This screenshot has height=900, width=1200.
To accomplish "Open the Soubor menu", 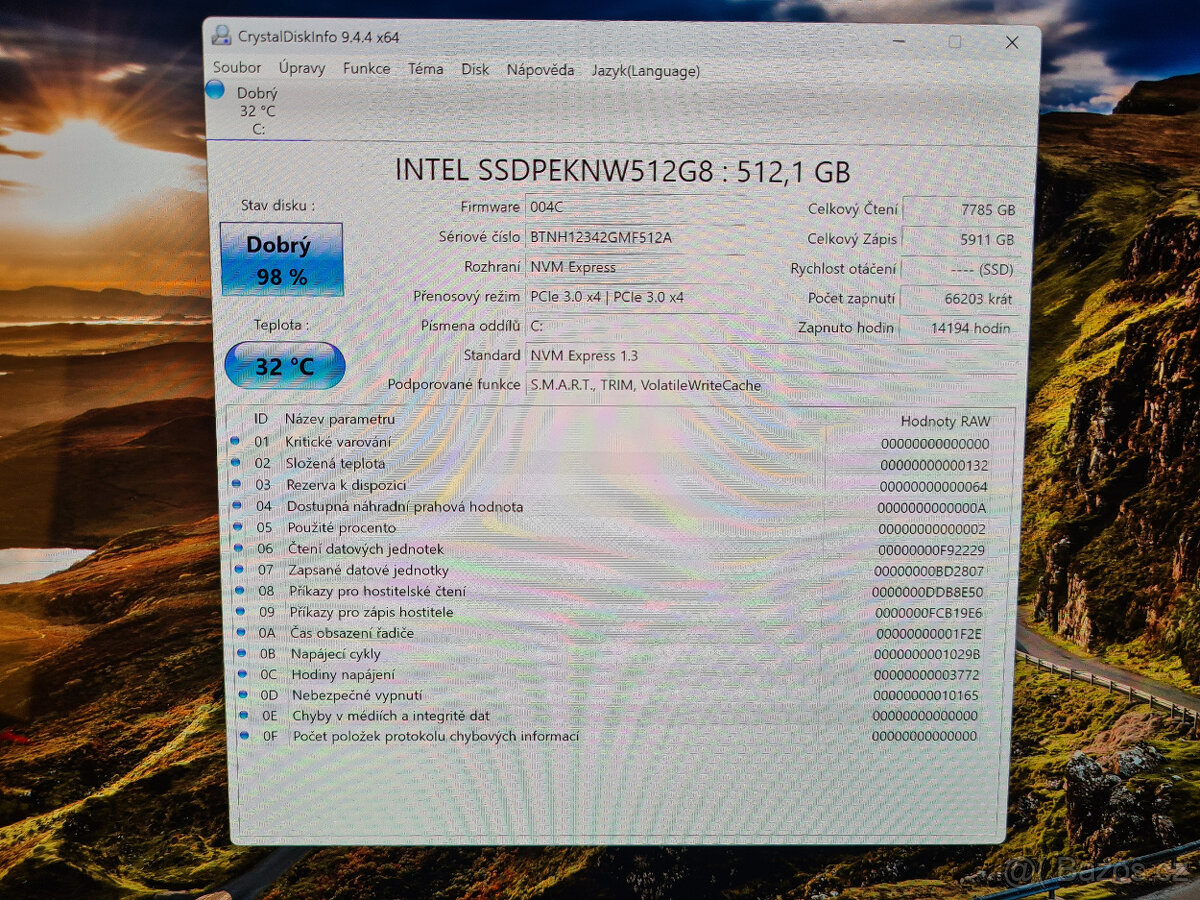I will coord(237,67).
